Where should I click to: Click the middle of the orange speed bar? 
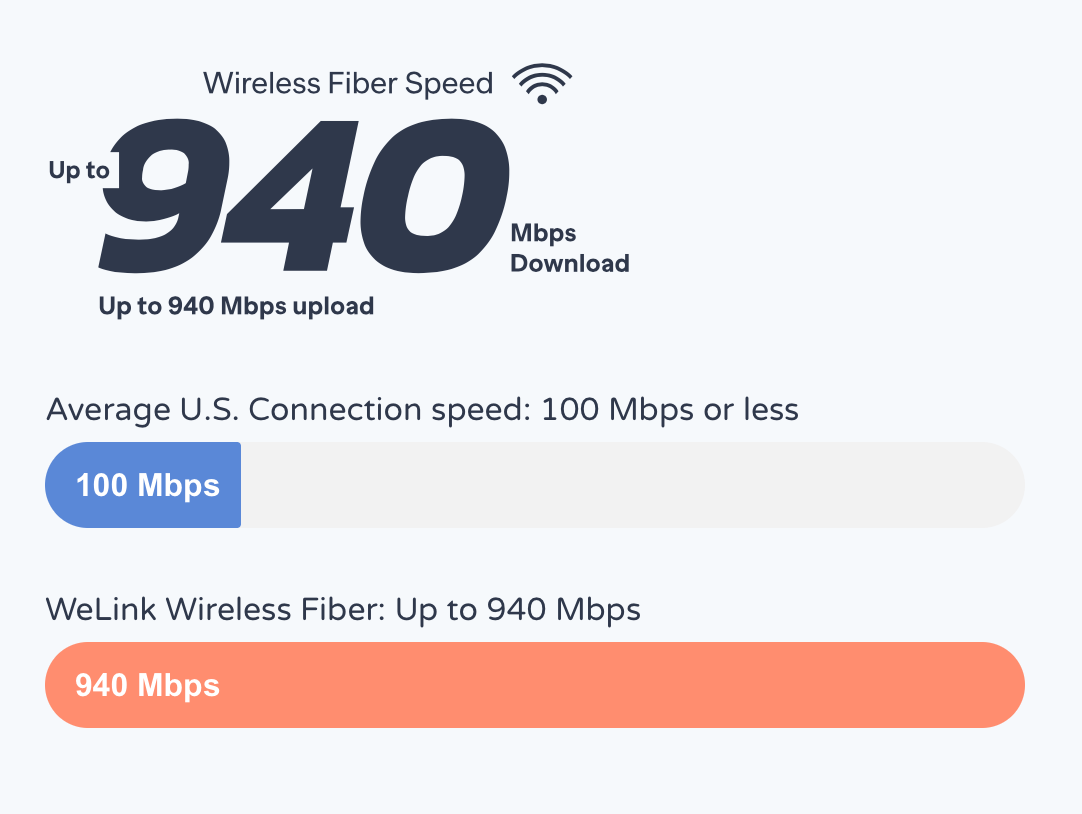[x=535, y=685]
